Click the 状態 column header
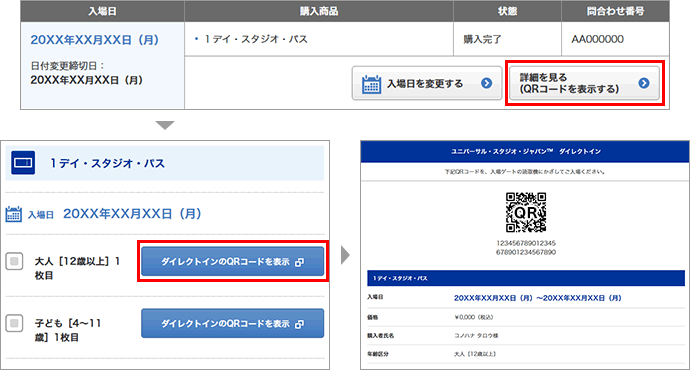Screen dimensions: 690x370 point(507,11)
